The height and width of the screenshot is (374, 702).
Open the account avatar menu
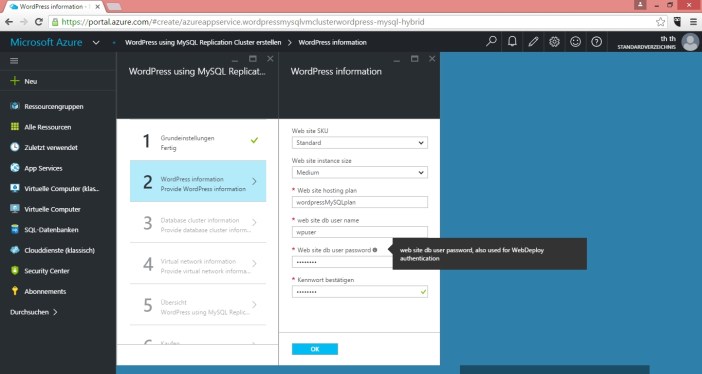point(690,42)
